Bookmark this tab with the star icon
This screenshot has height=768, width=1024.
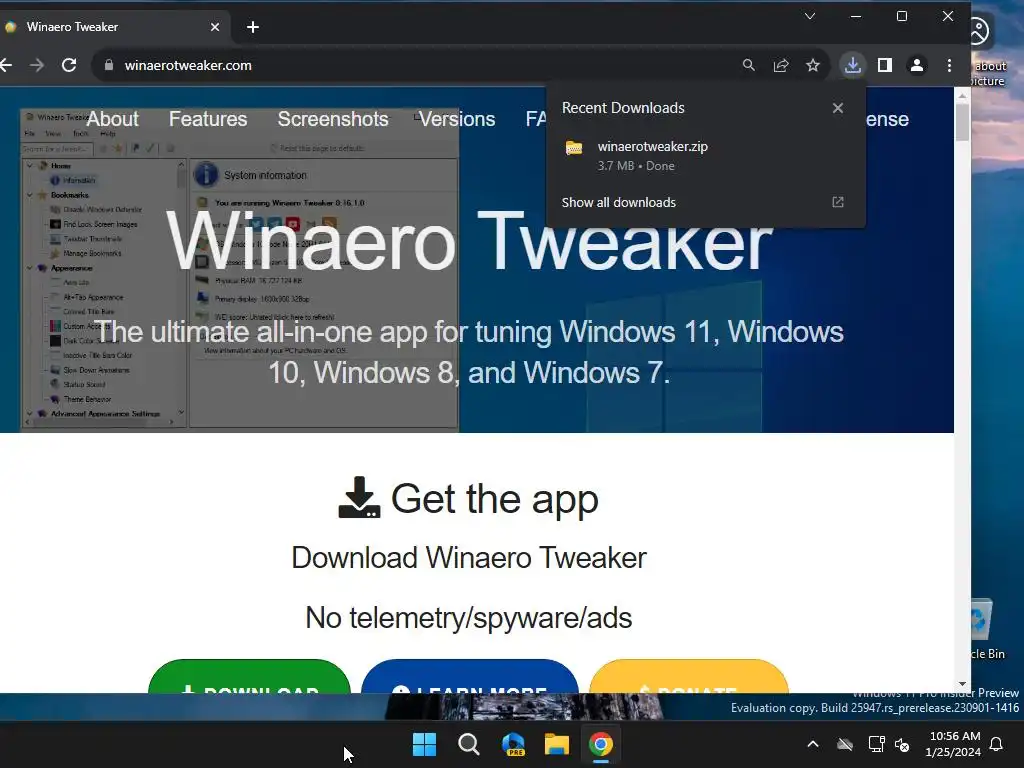click(x=812, y=65)
